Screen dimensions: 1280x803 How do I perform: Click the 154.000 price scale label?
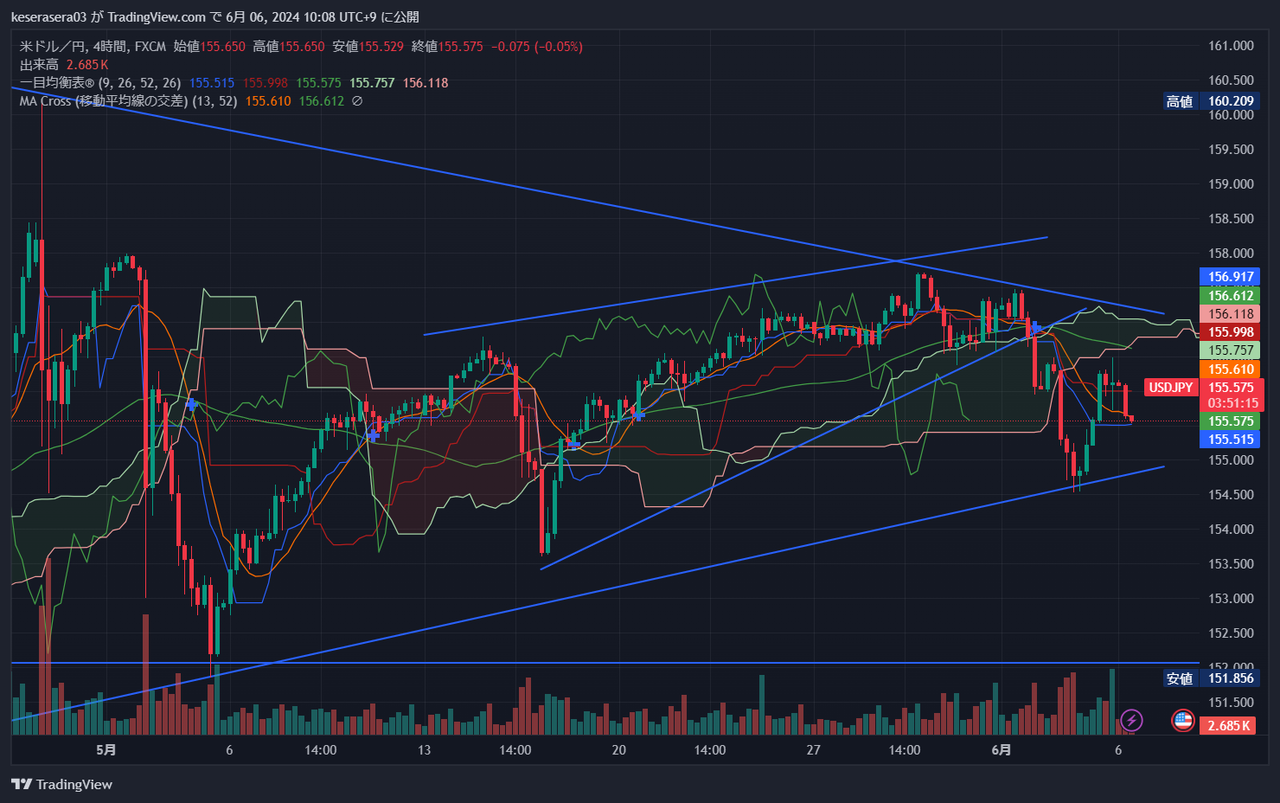click(1231, 529)
